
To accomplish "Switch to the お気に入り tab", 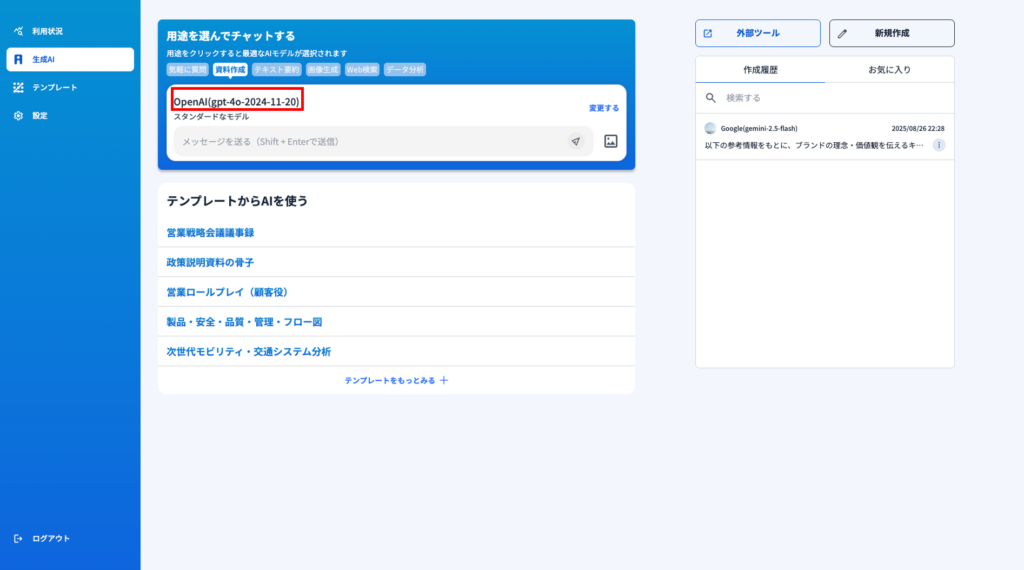I will [889, 70].
